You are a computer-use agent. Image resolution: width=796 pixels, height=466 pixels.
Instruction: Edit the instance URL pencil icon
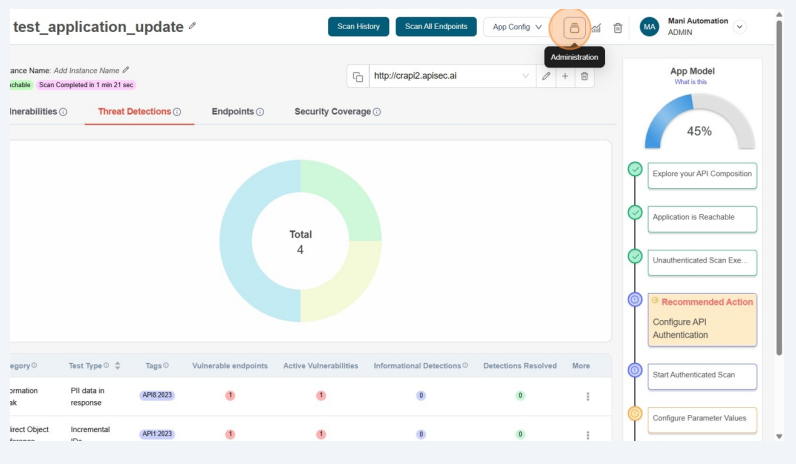pos(546,76)
